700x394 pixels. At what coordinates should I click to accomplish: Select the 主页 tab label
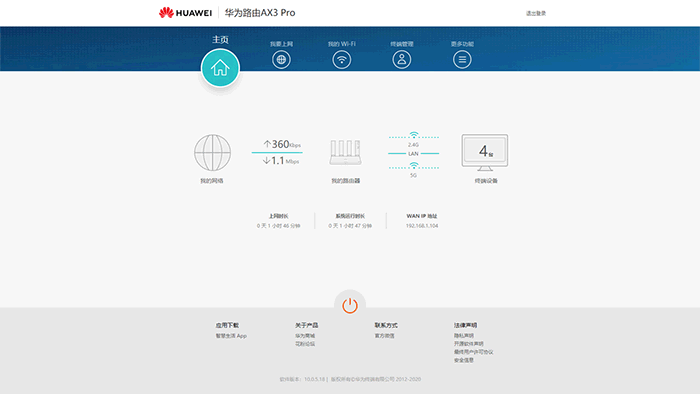220,40
